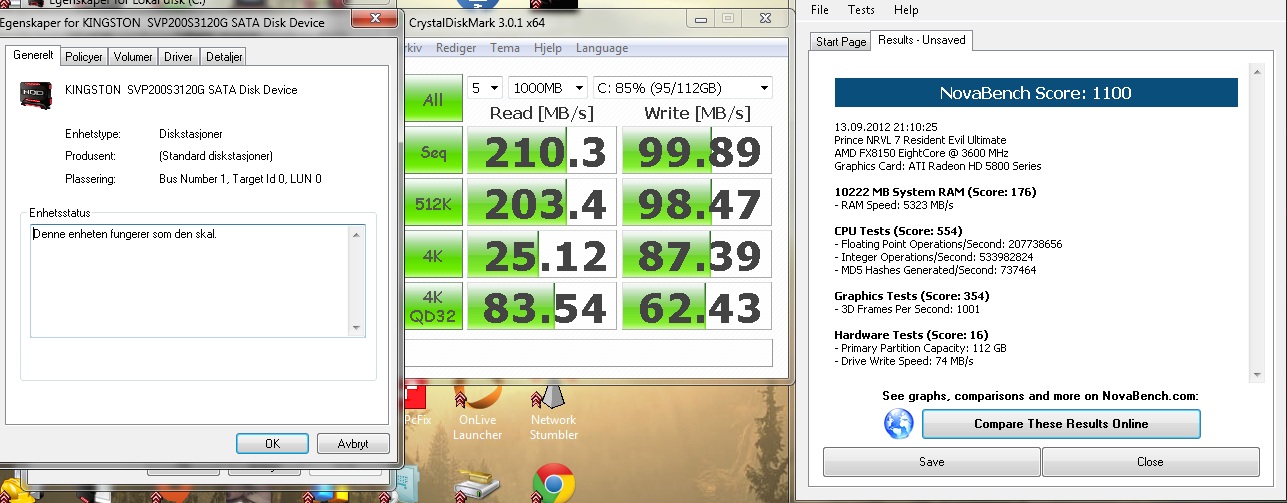Run the Seq benchmark test

[433, 152]
